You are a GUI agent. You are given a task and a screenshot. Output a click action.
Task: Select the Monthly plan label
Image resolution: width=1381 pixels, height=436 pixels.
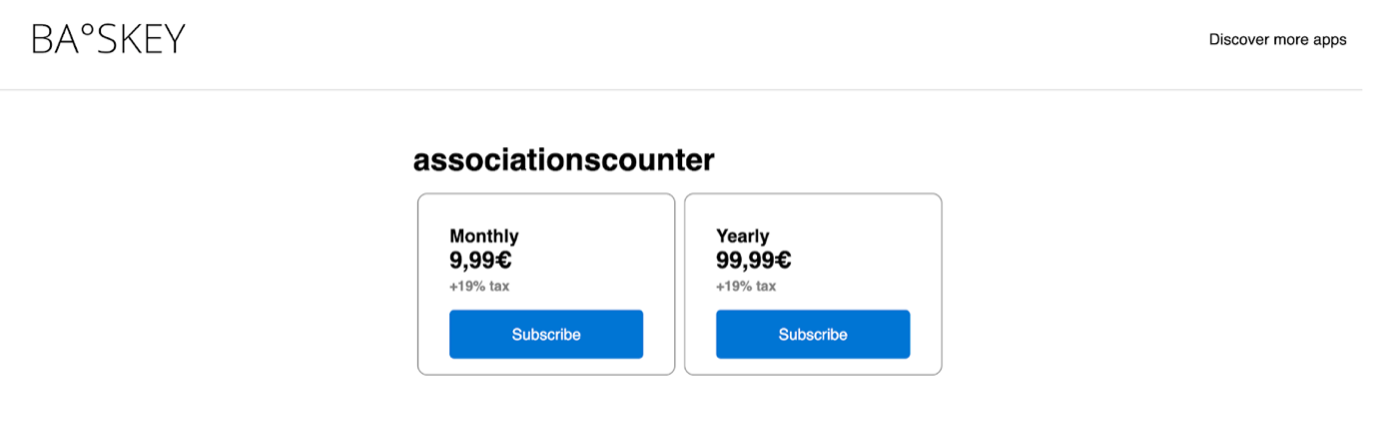(x=484, y=236)
